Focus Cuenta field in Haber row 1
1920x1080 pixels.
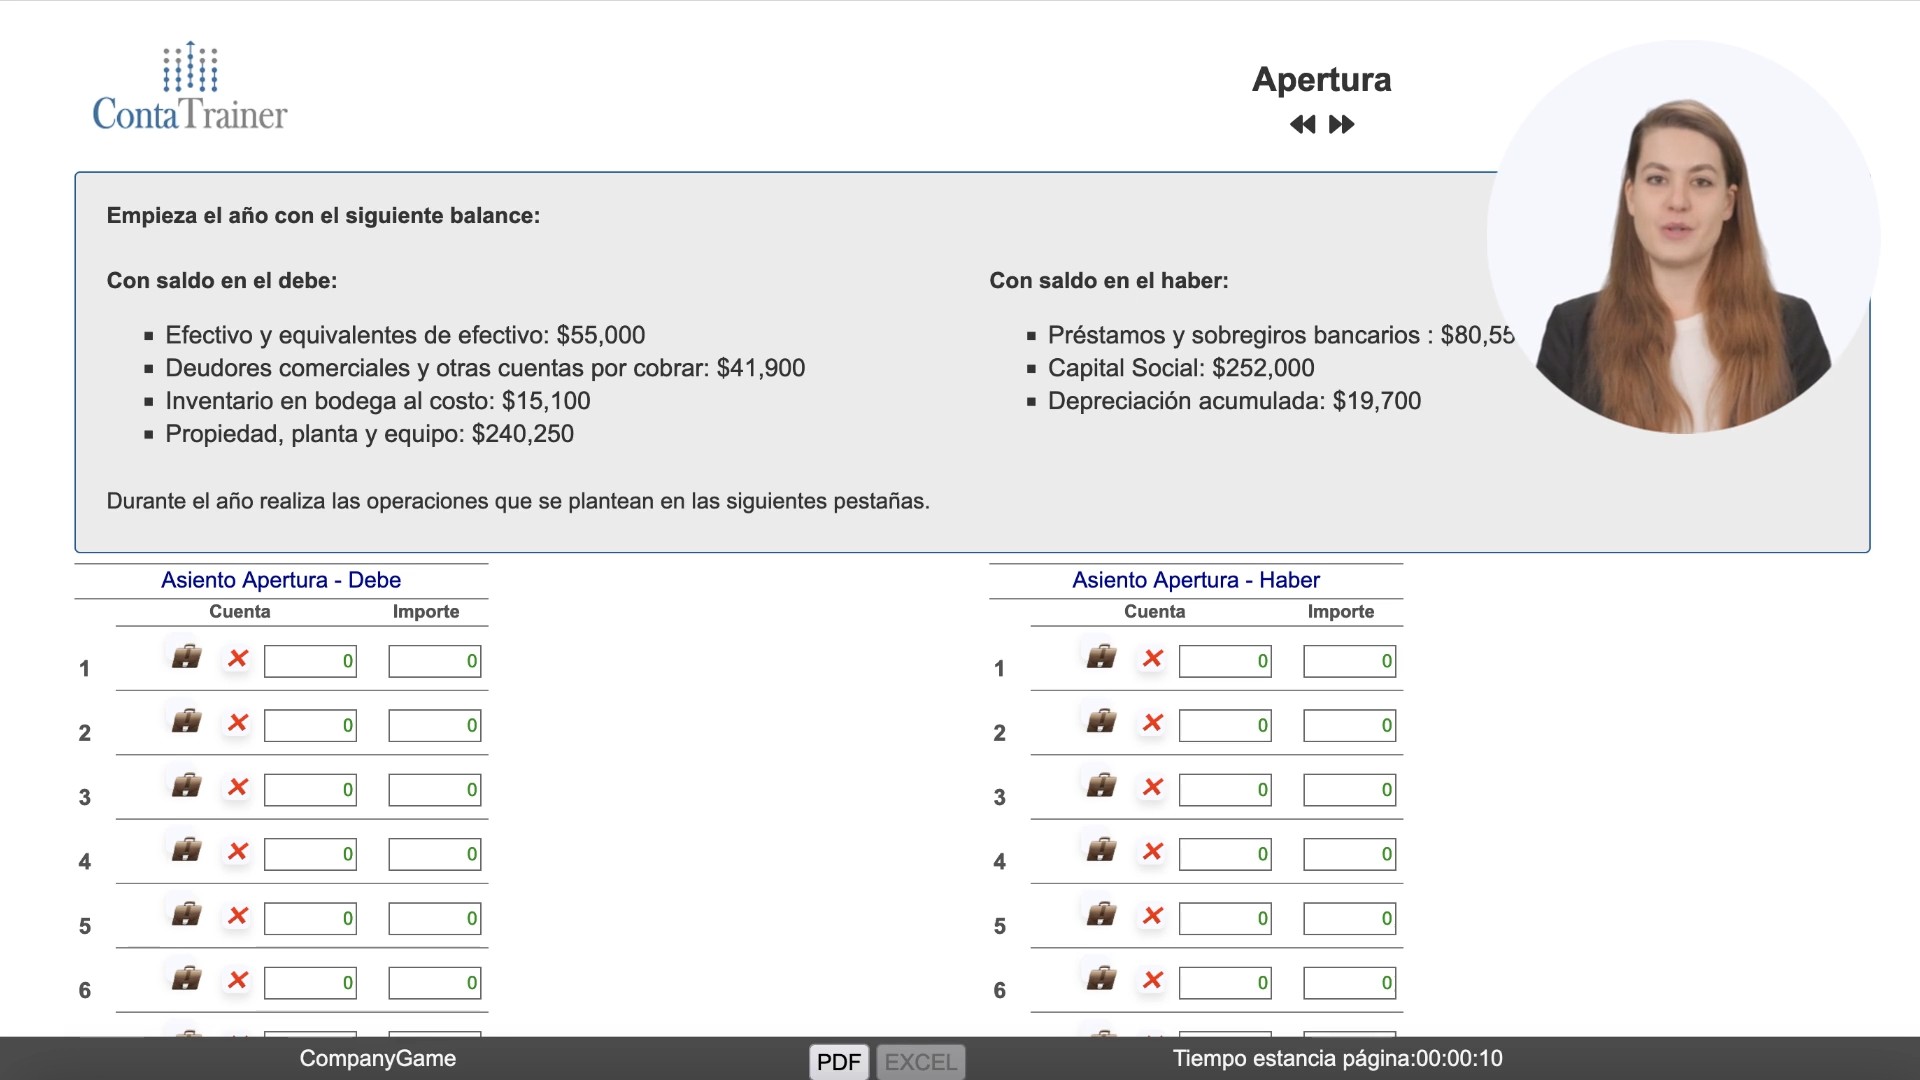pyautogui.click(x=1225, y=661)
